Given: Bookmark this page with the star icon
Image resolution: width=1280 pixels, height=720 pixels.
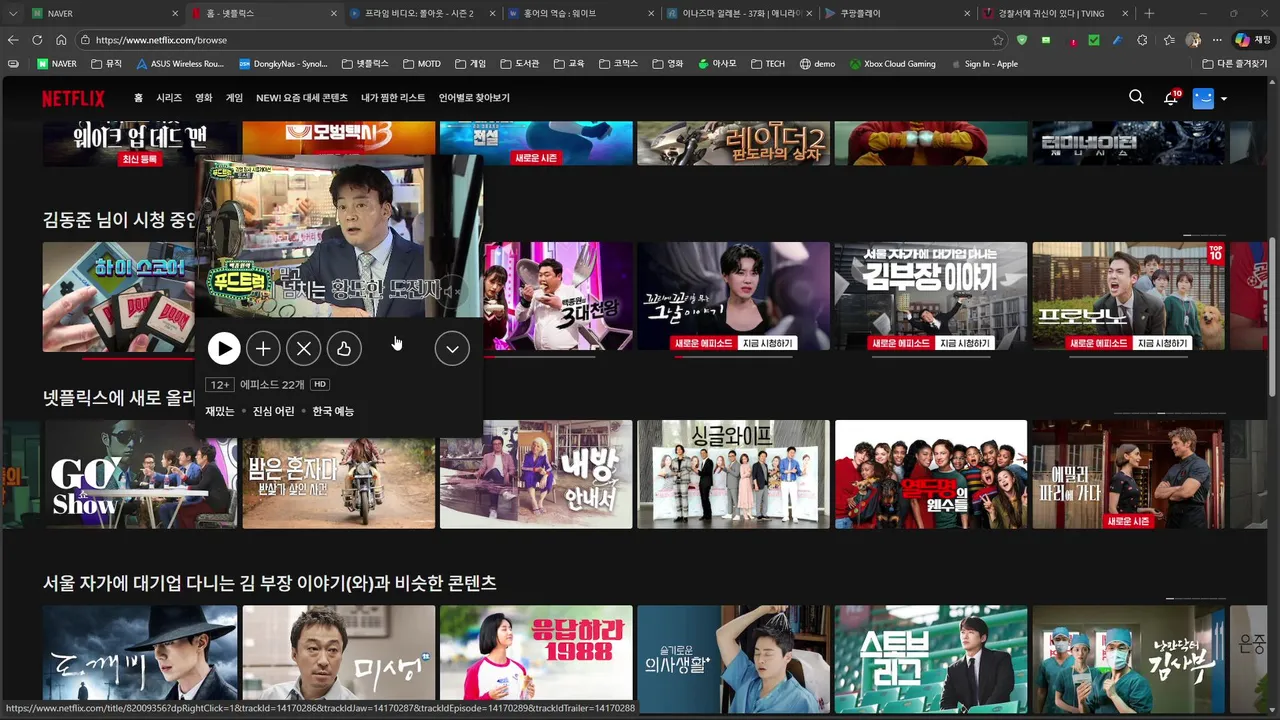Looking at the screenshot, I should [998, 40].
